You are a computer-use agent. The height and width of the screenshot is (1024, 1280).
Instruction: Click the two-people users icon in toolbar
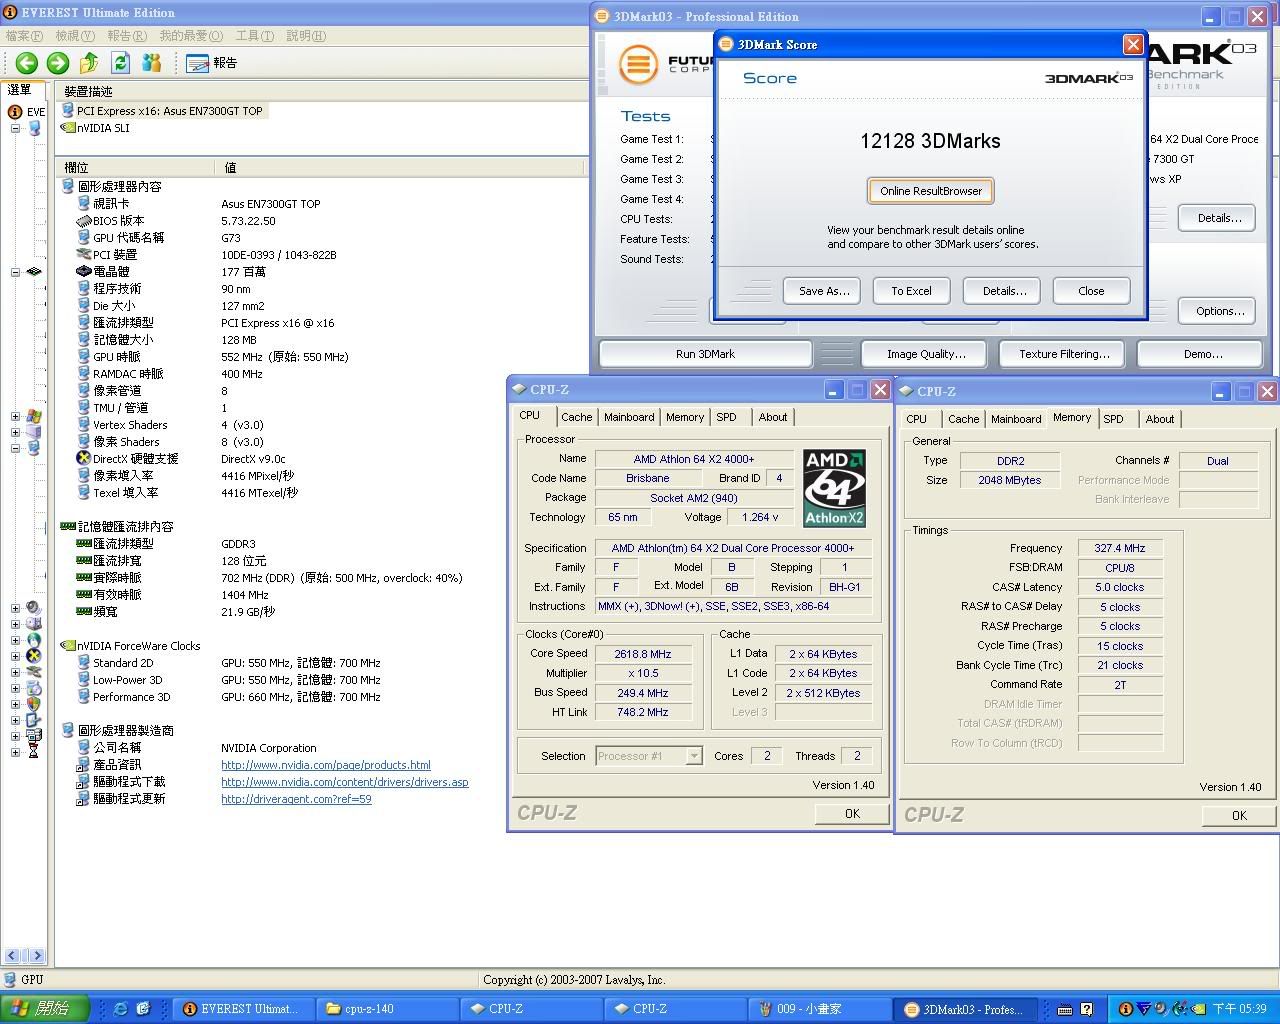click(152, 63)
